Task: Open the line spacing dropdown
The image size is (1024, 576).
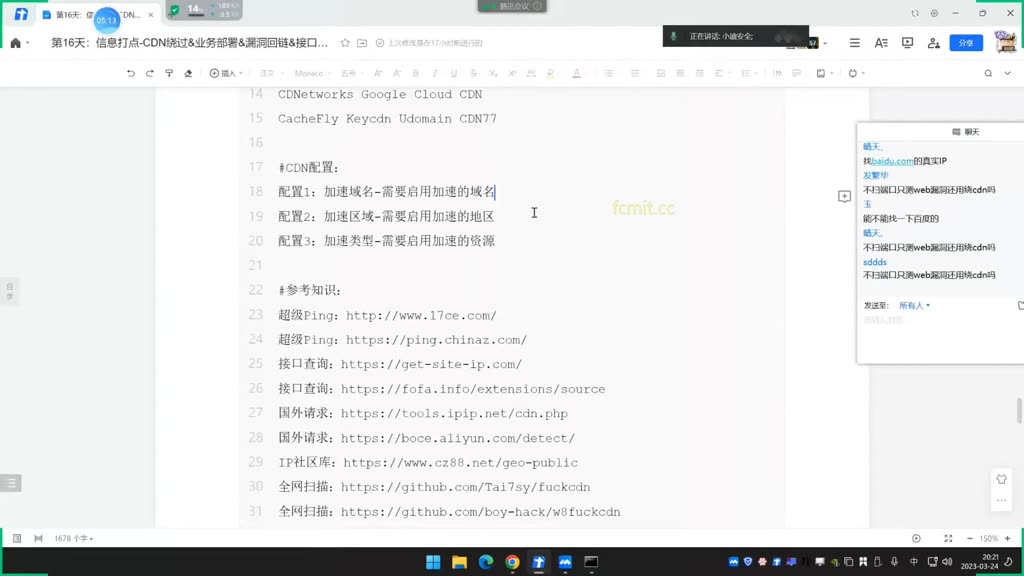Action: 748,73
